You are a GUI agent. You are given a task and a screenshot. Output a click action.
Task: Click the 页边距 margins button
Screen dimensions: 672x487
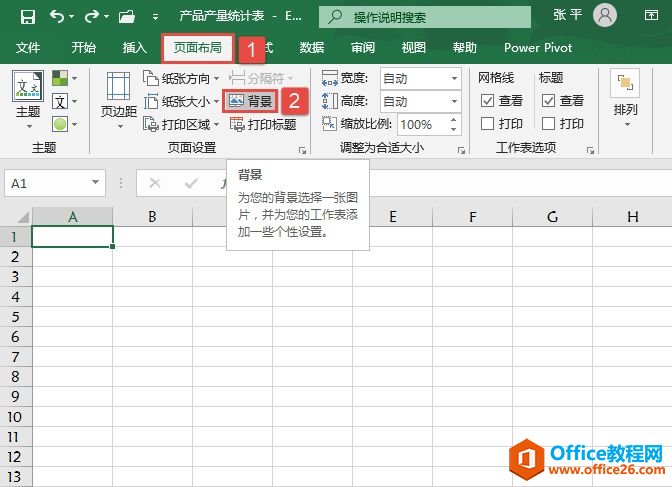pos(119,100)
